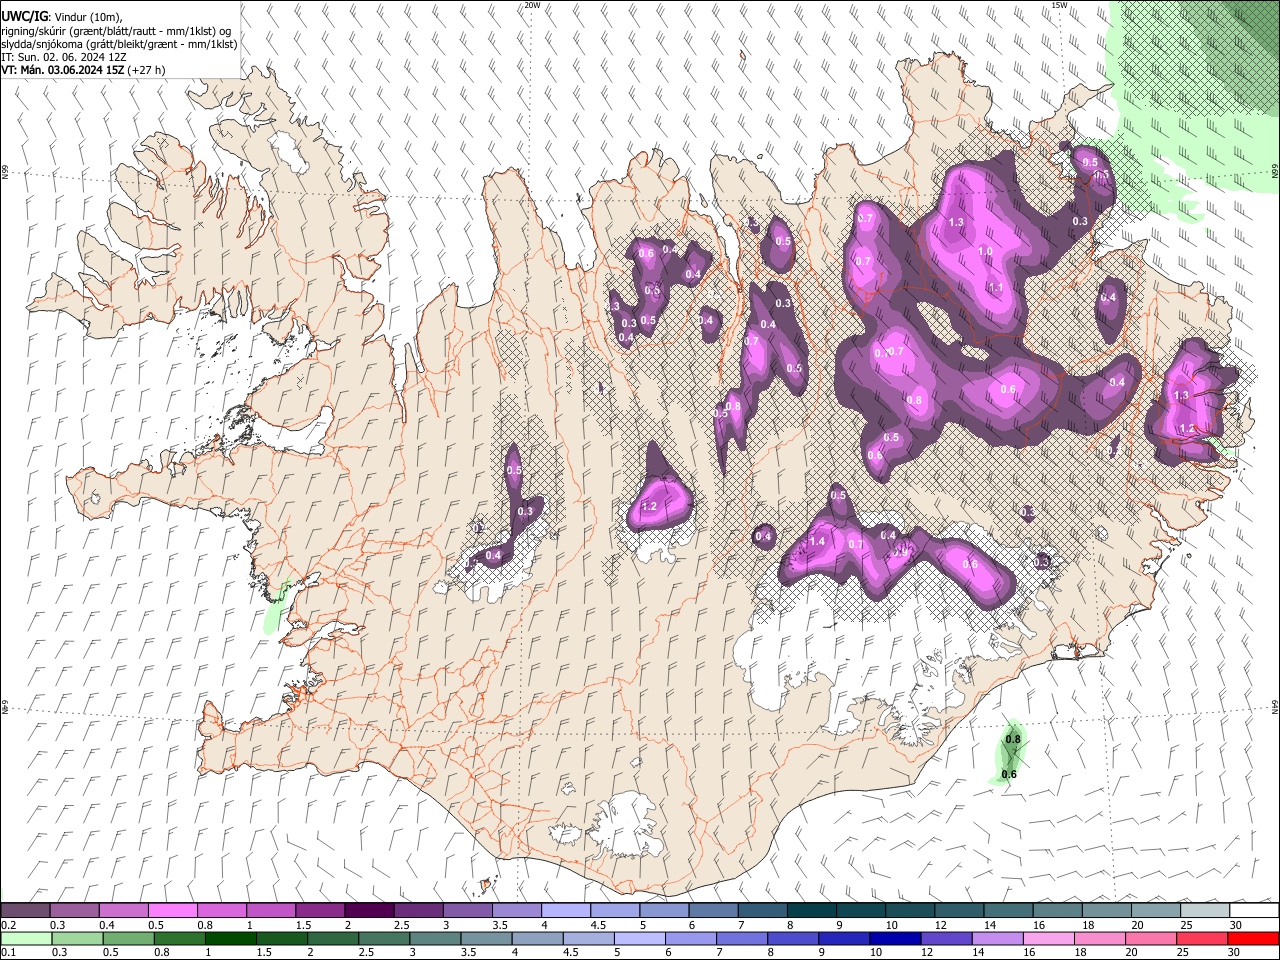The width and height of the screenshot is (1280, 960).
Task: Click the 1.1 snowfall value on the map
Action: coord(995,287)
